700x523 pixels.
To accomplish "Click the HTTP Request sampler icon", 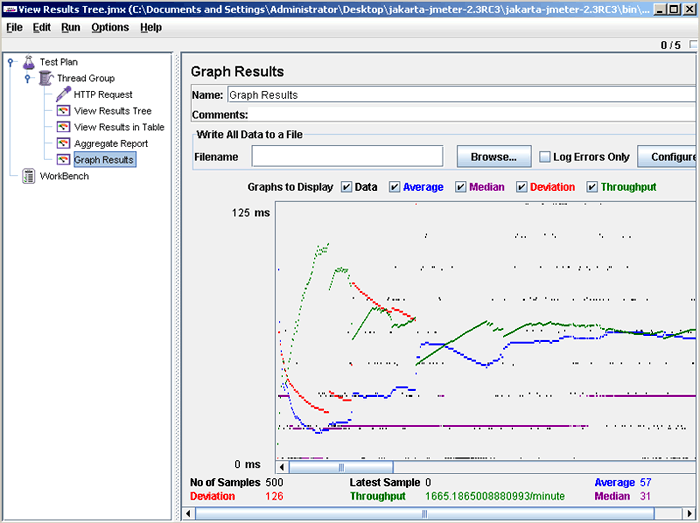I will point(62,95).
